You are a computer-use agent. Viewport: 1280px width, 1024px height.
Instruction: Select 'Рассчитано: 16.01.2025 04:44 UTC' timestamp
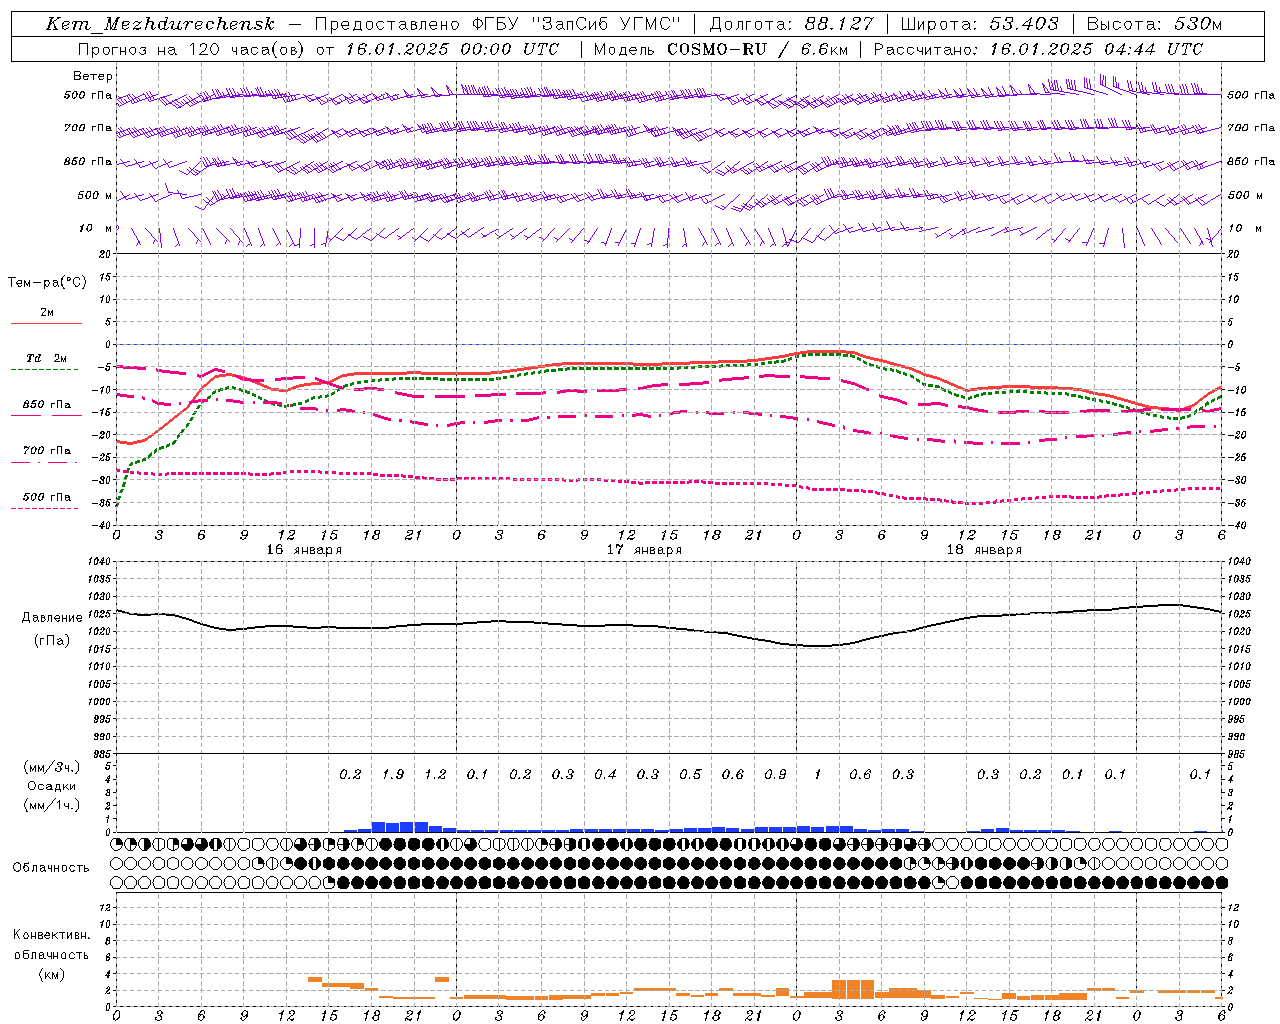1038,49
